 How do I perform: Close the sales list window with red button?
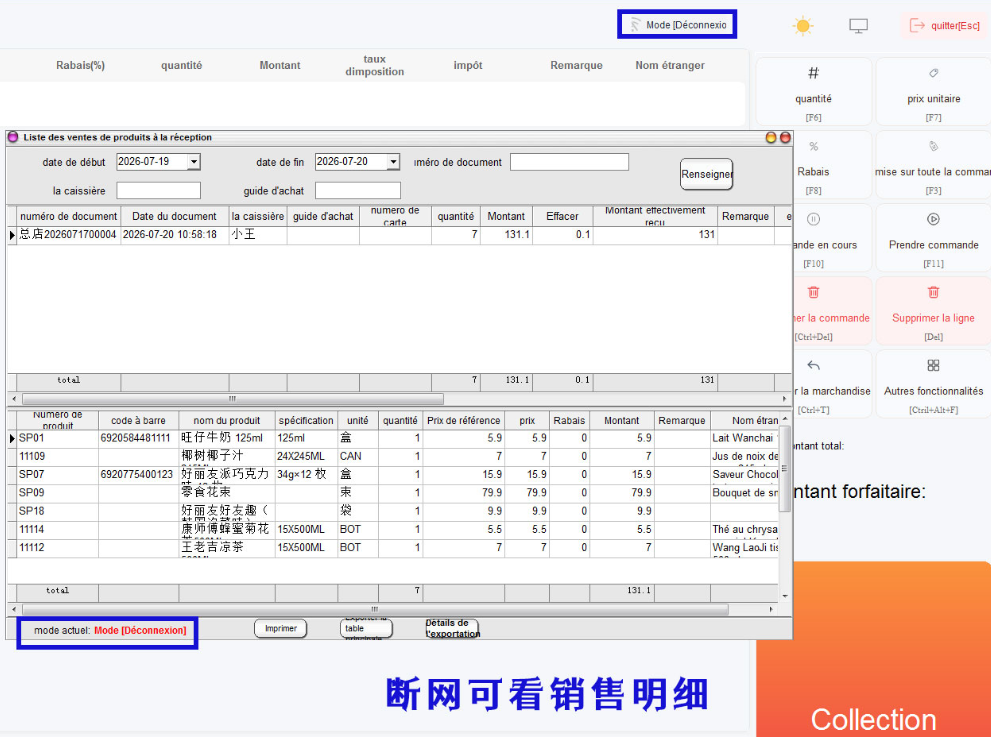pos(785,137)
